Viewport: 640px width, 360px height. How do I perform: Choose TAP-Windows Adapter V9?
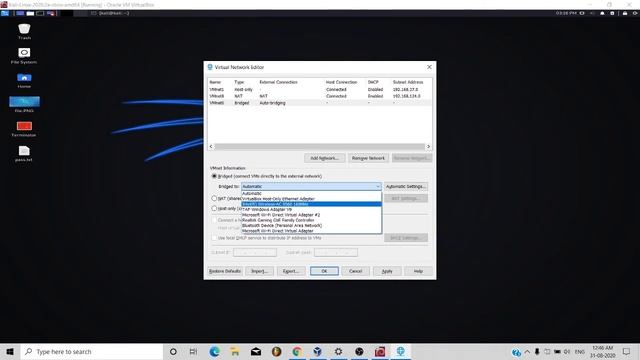point(311,209)
